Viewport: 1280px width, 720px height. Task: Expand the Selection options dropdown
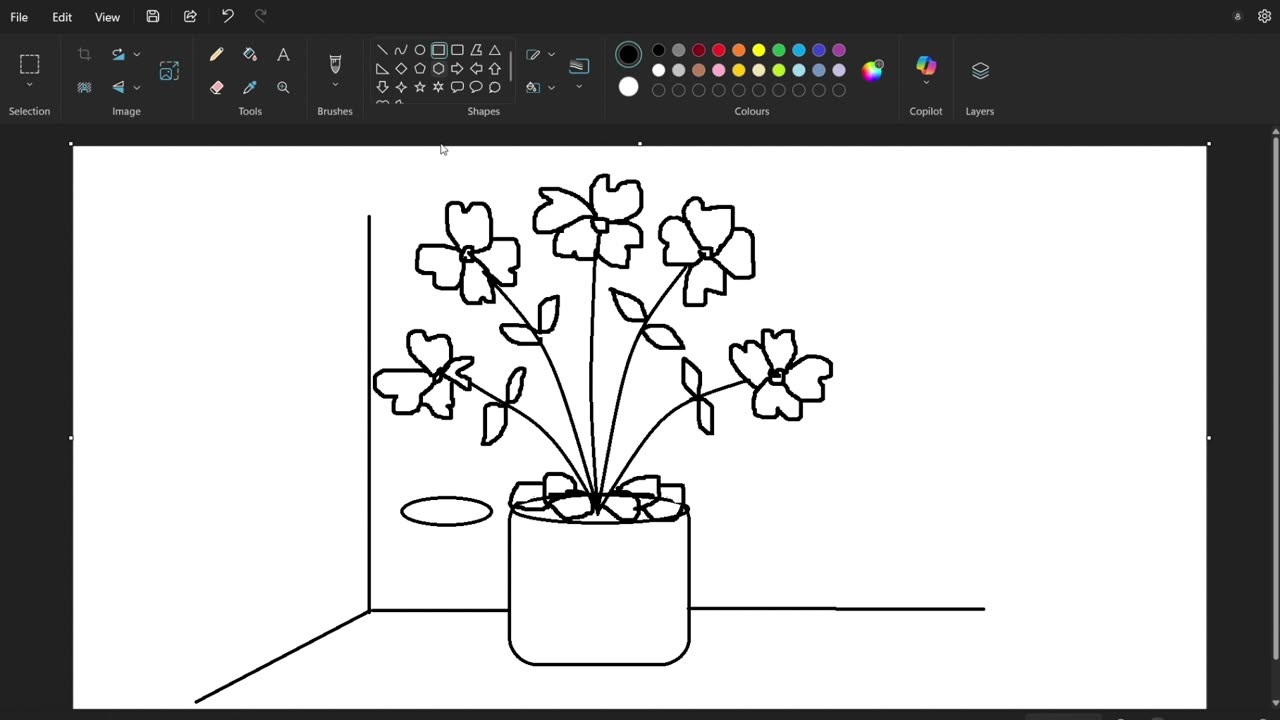pos(30,86)
